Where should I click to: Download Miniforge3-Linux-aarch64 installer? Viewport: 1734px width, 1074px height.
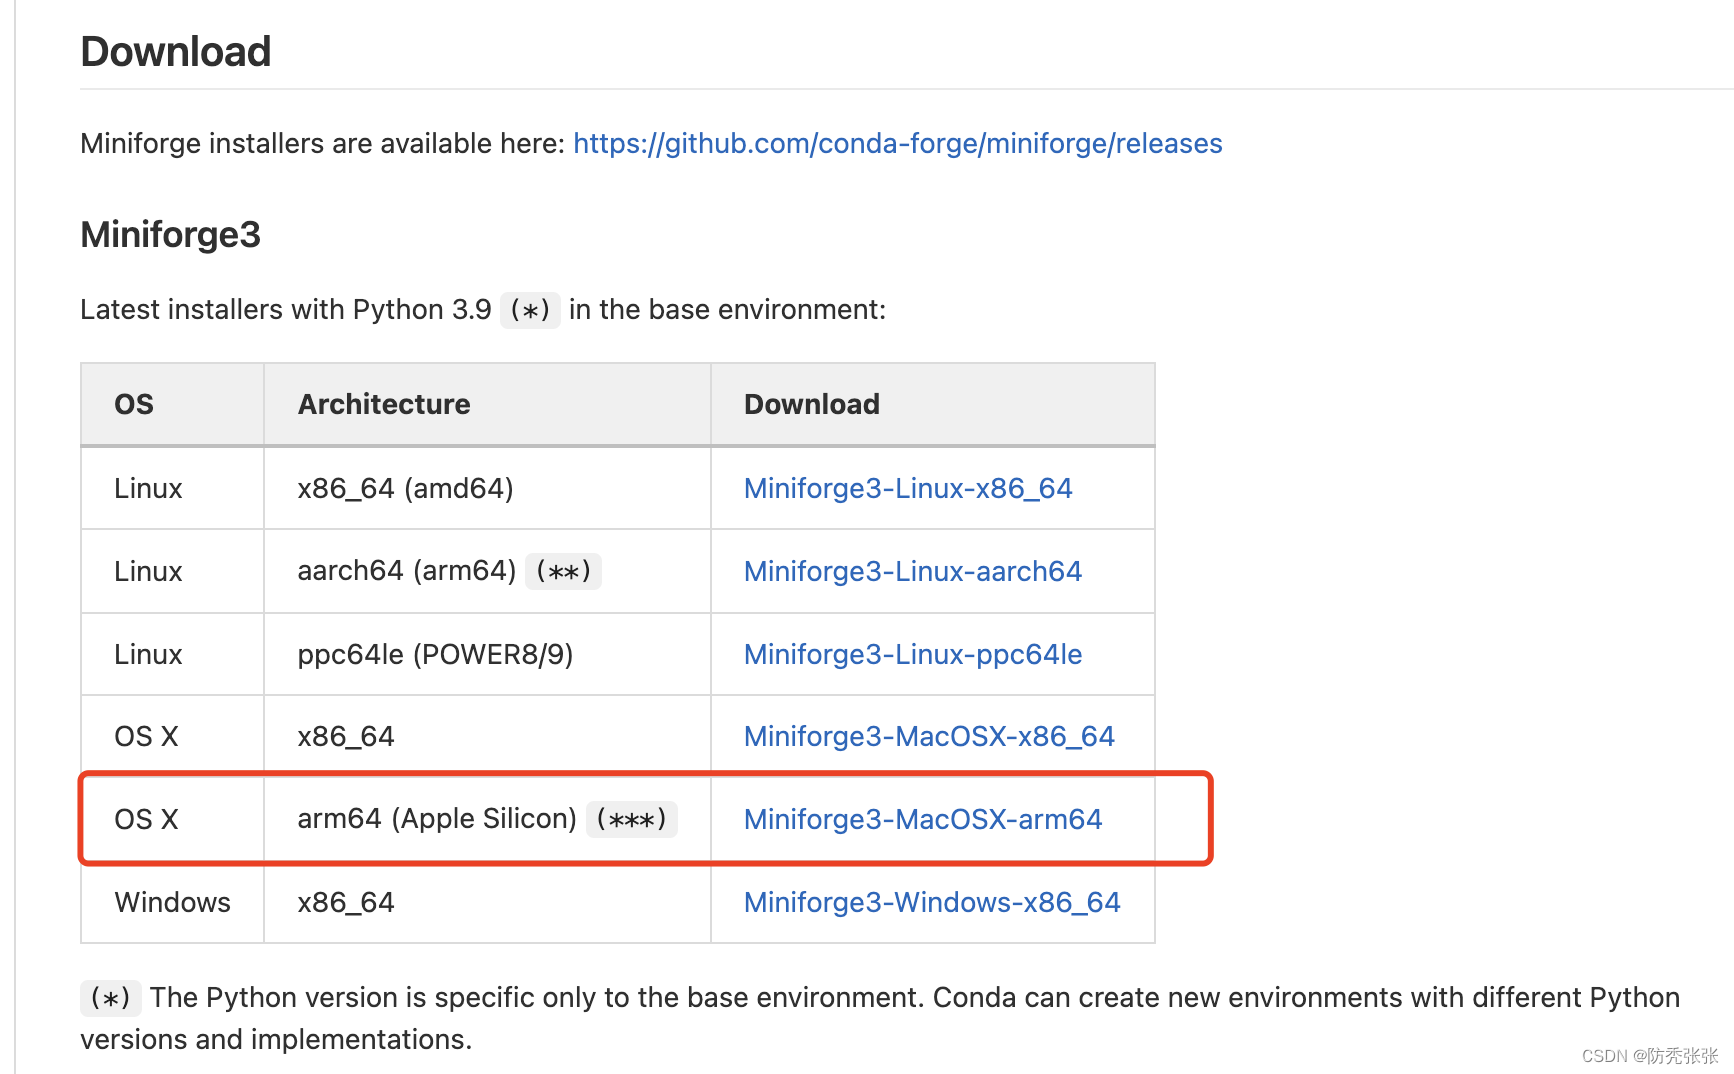(913, 571)
